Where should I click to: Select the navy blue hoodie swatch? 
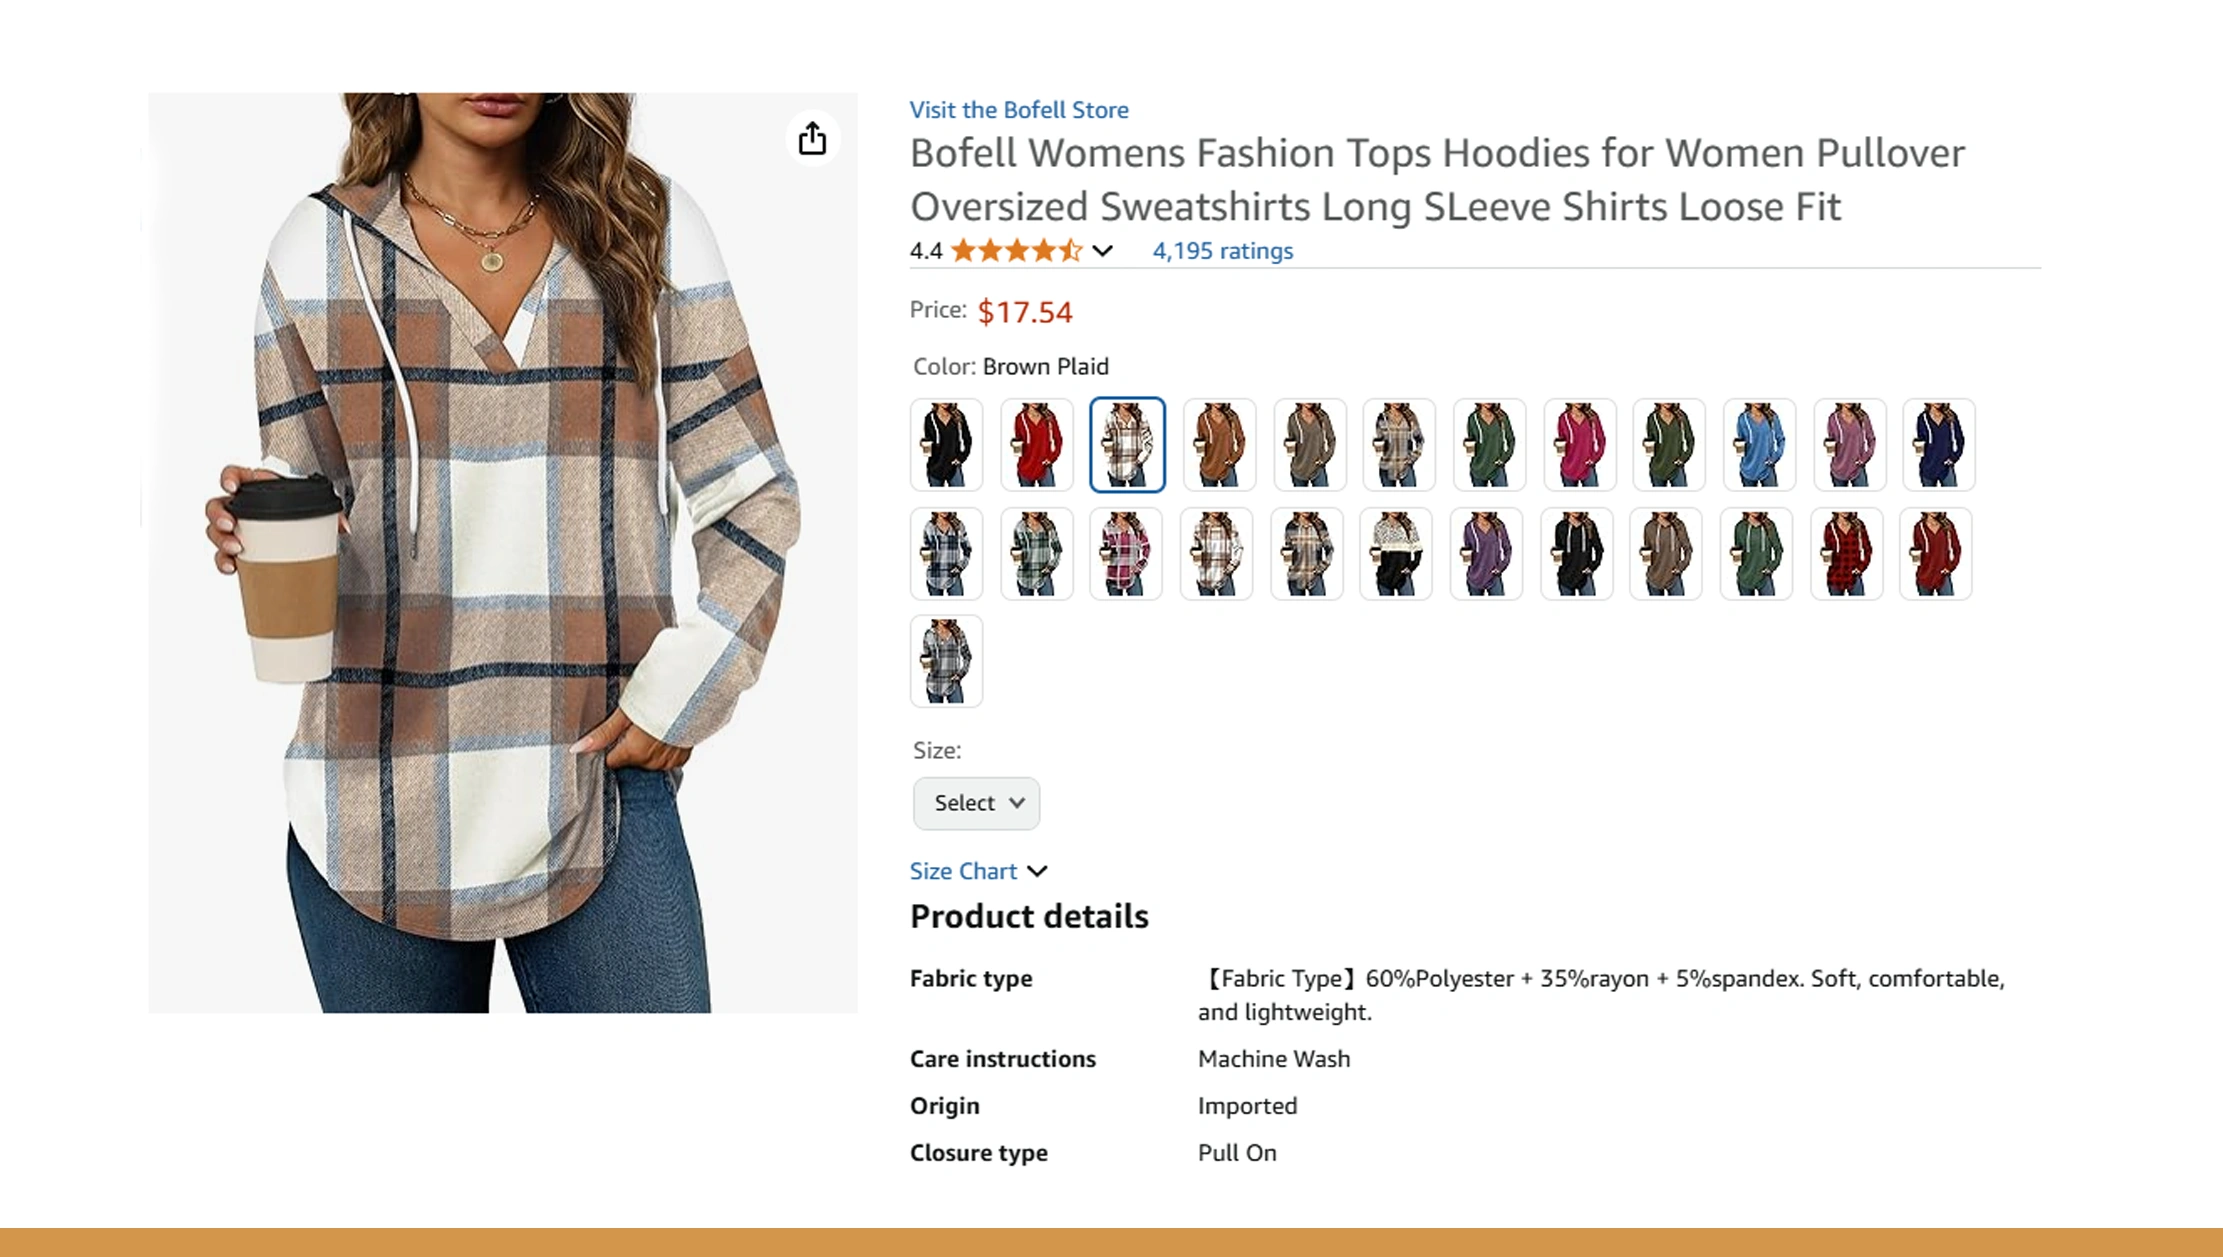1938,445
